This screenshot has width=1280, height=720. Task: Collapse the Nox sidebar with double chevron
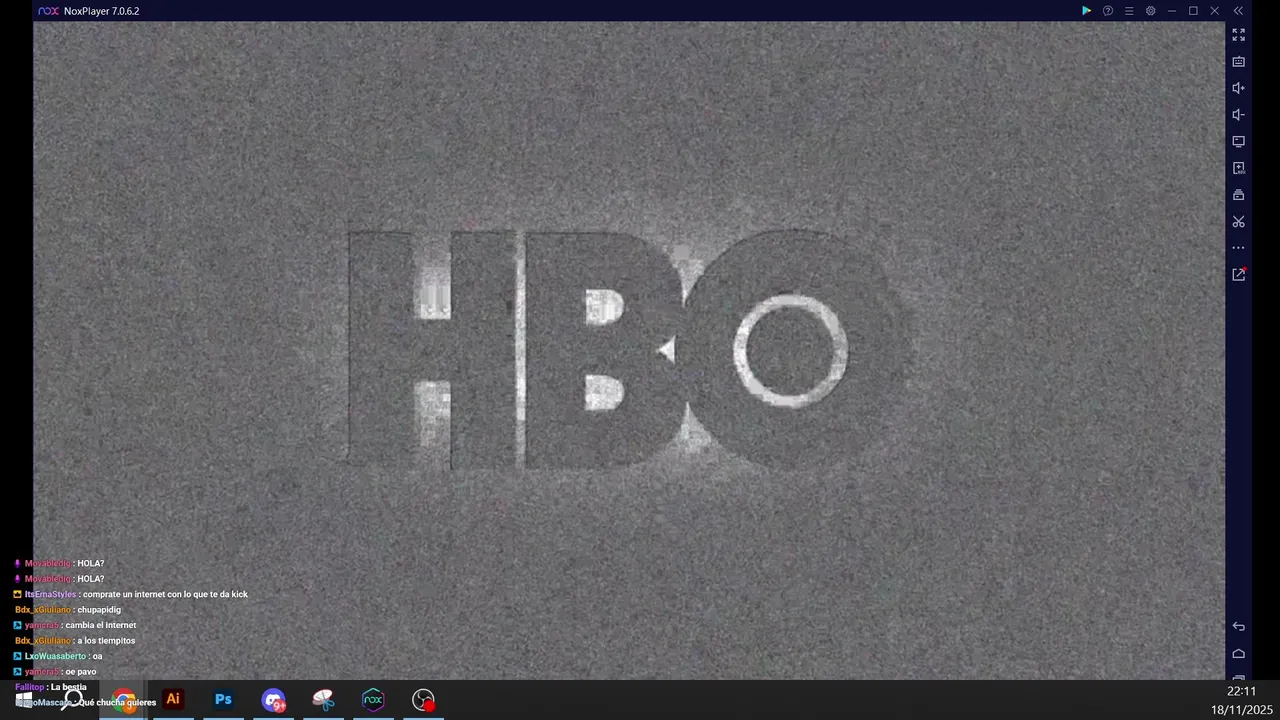[x=1238, y=11]
